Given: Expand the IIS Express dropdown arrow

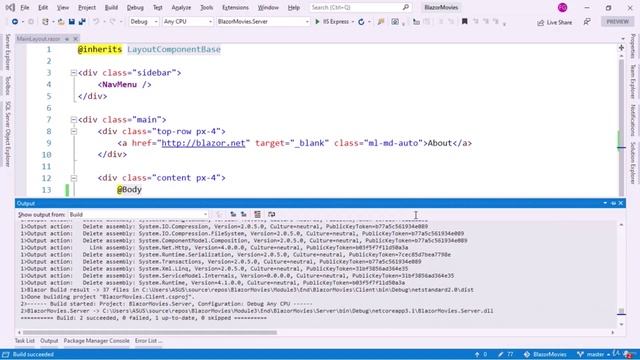Looking at the screenshot, I should pyautogui.click(x=353, y=22).
